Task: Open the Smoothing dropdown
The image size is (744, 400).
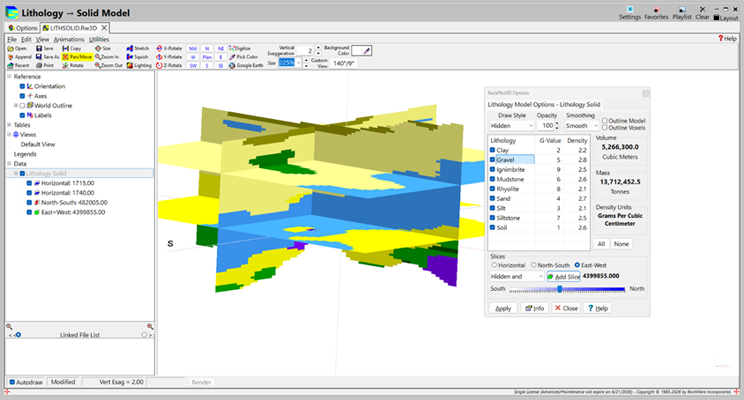Action: point(582,126)
